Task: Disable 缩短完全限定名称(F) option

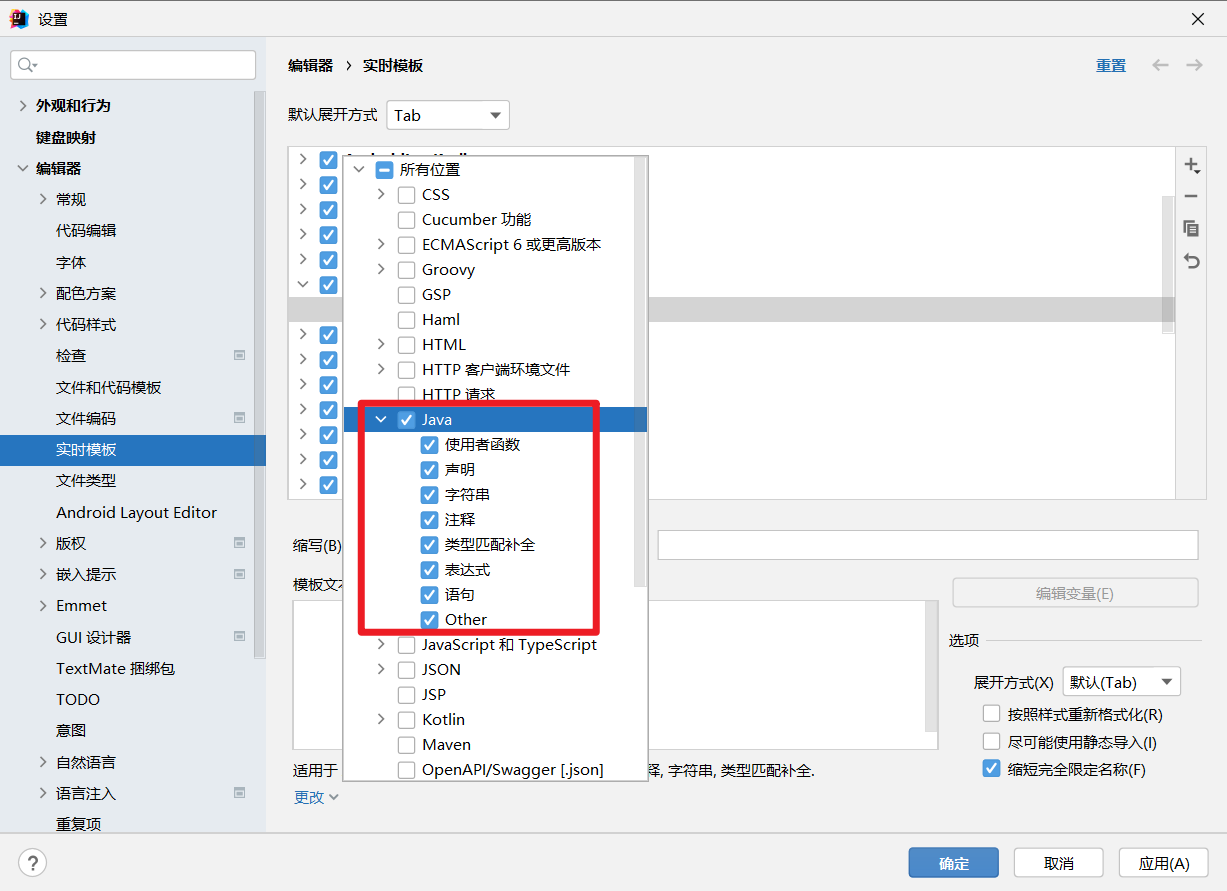Action: tap(991, 769)
